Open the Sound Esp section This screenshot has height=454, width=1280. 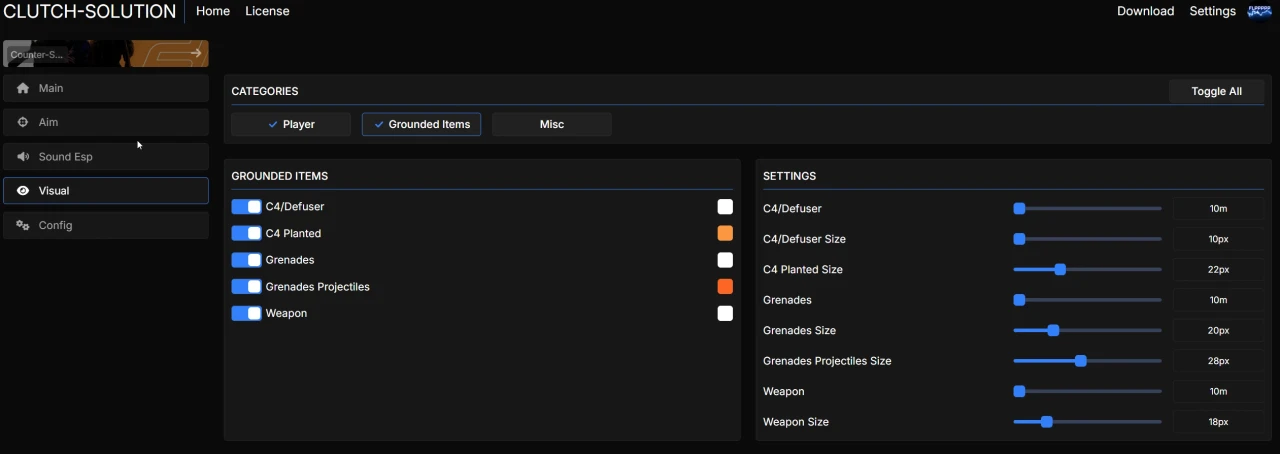coord(106,157)
